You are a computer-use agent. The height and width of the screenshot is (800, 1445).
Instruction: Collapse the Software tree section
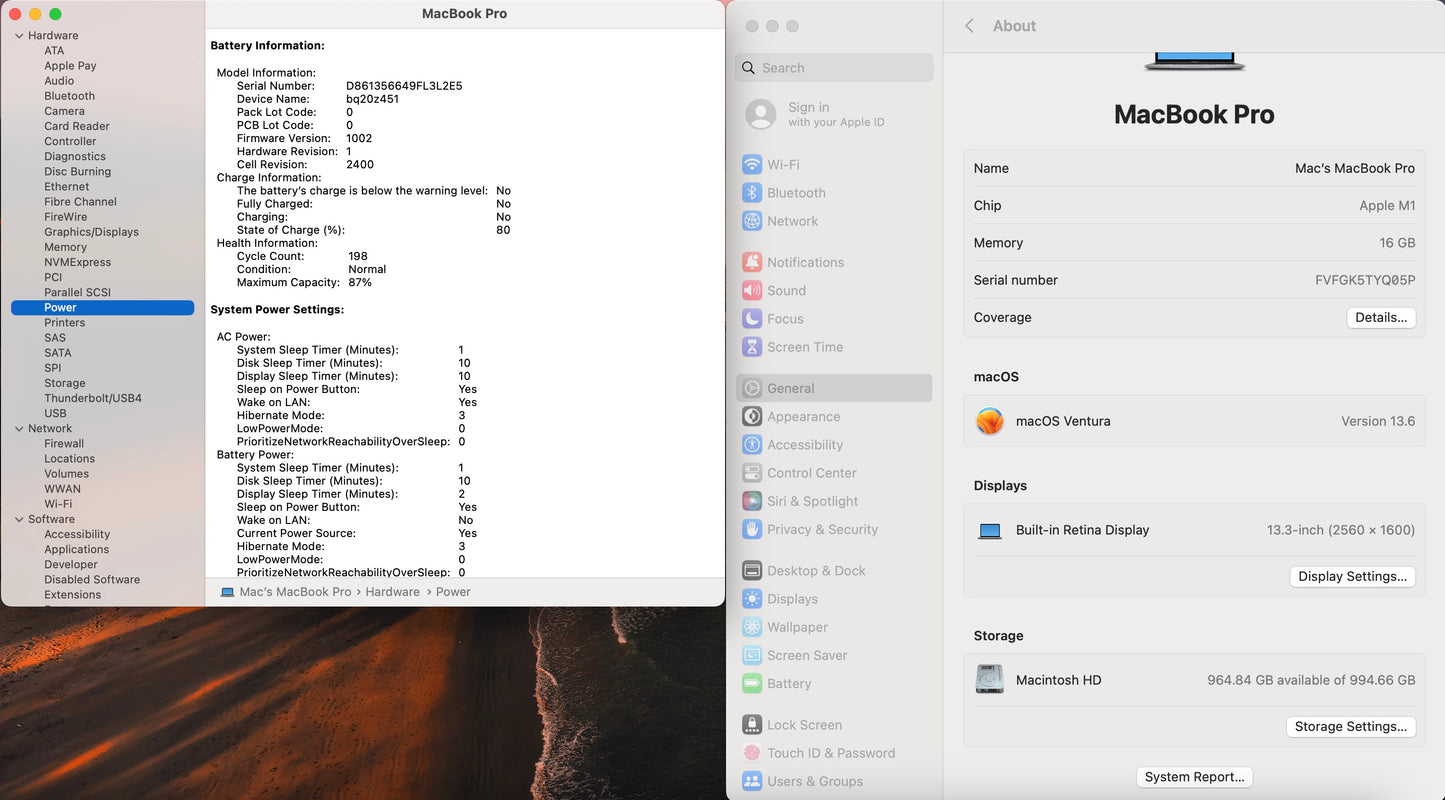coord(19,520)
